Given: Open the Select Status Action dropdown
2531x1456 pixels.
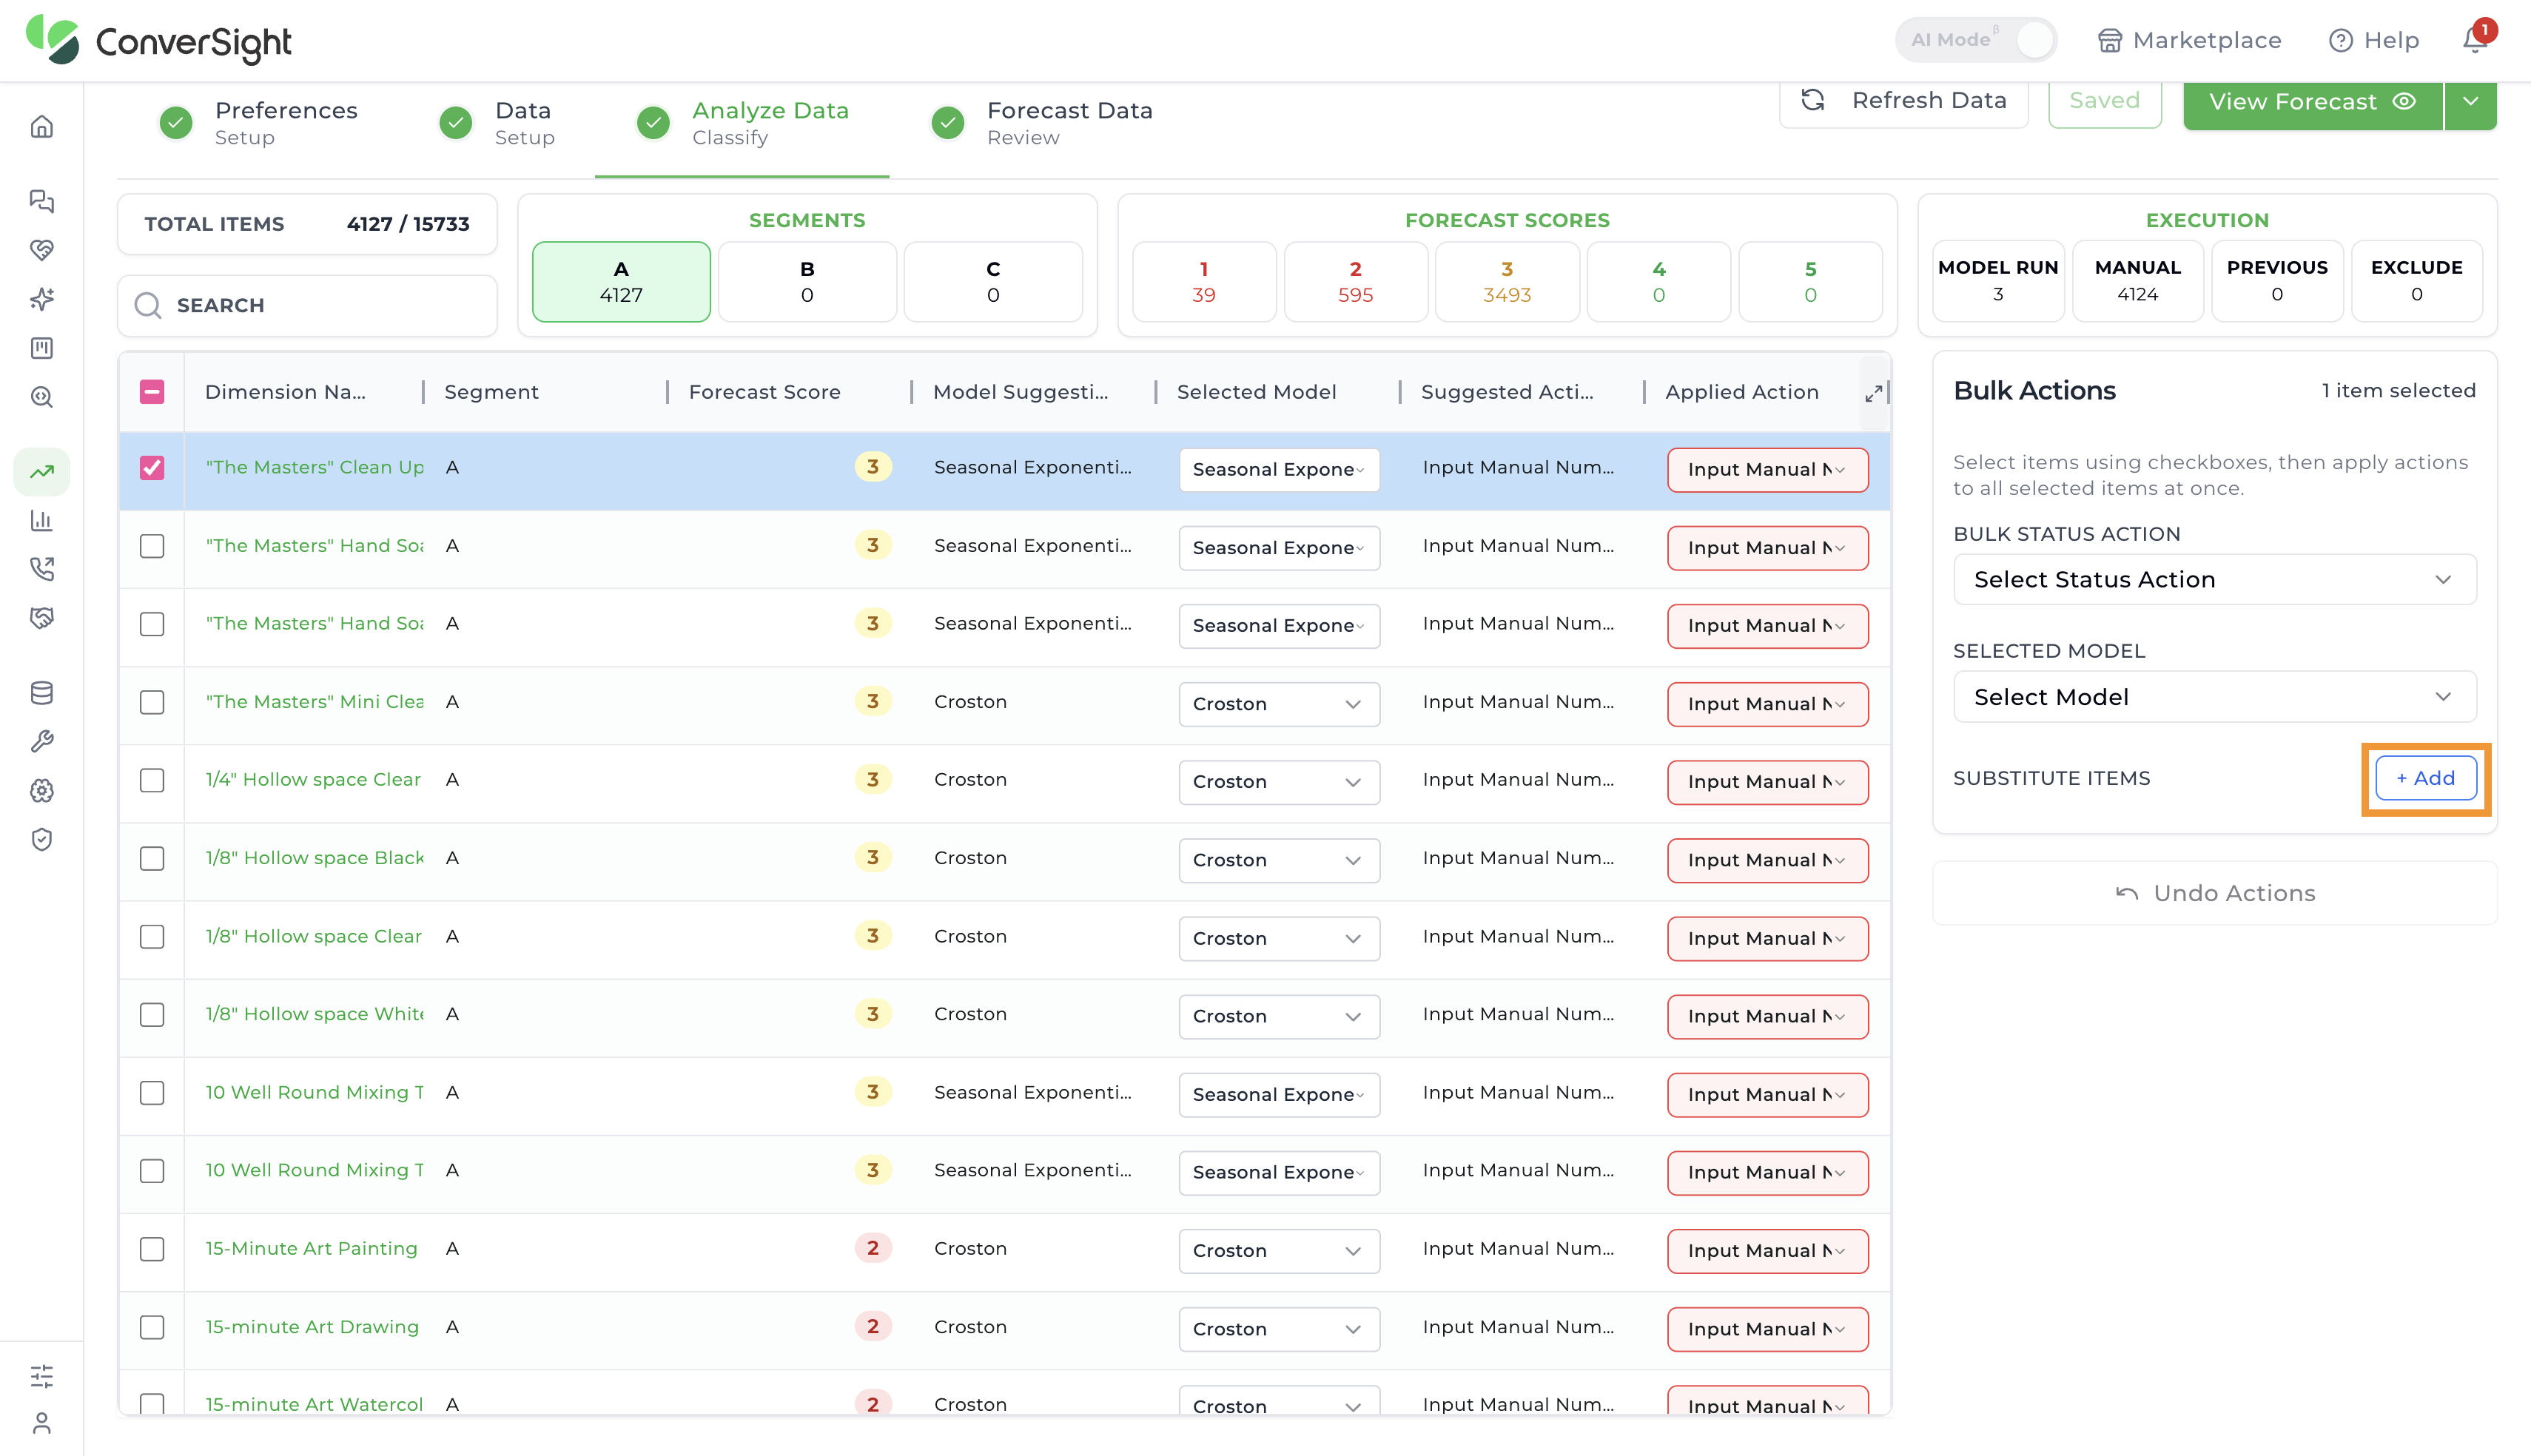Looking at the screenshot, I should [2214, 580].
